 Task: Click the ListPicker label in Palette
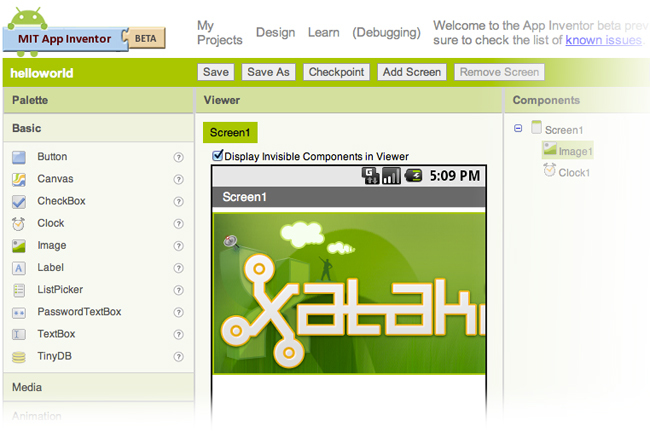pyautogui.click(x=60, y=289)
